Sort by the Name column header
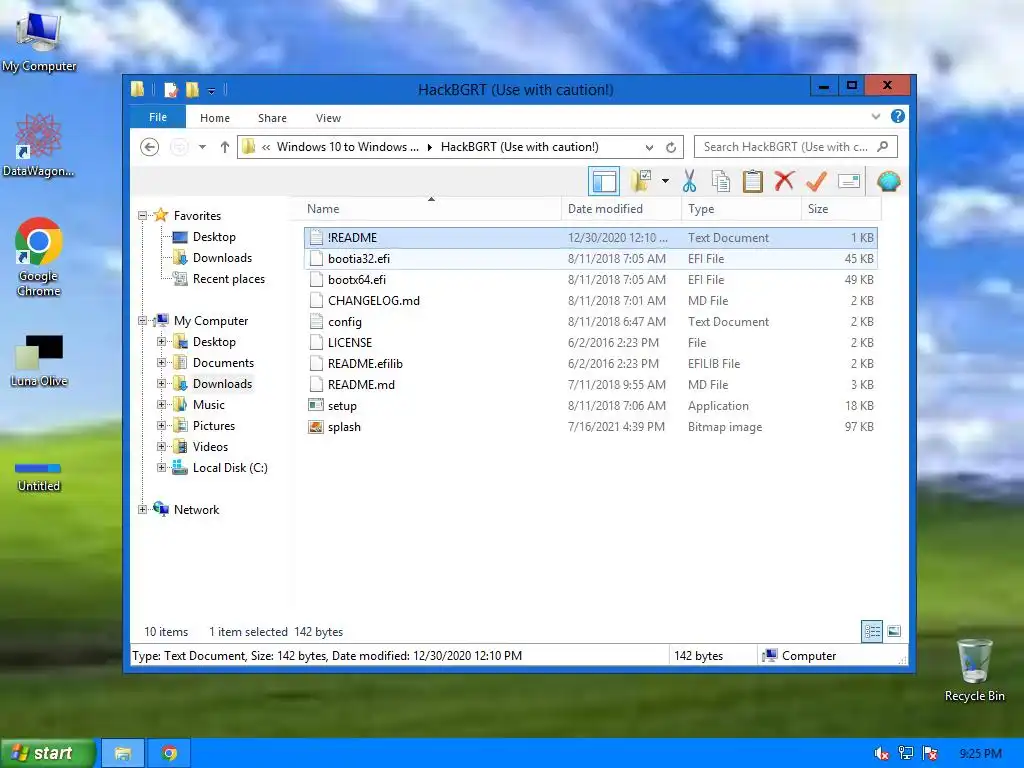This screenshot has height=768, width=1024. (431, 208)
